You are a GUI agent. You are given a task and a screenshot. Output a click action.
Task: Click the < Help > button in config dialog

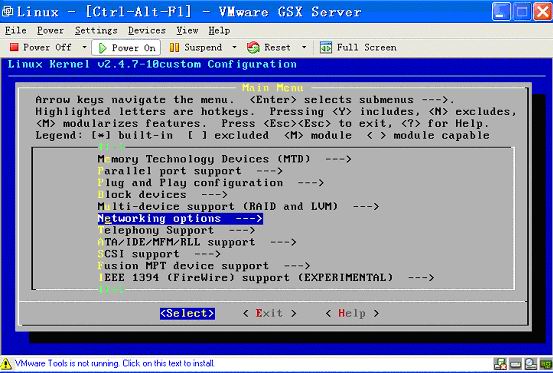click(352, 313)
